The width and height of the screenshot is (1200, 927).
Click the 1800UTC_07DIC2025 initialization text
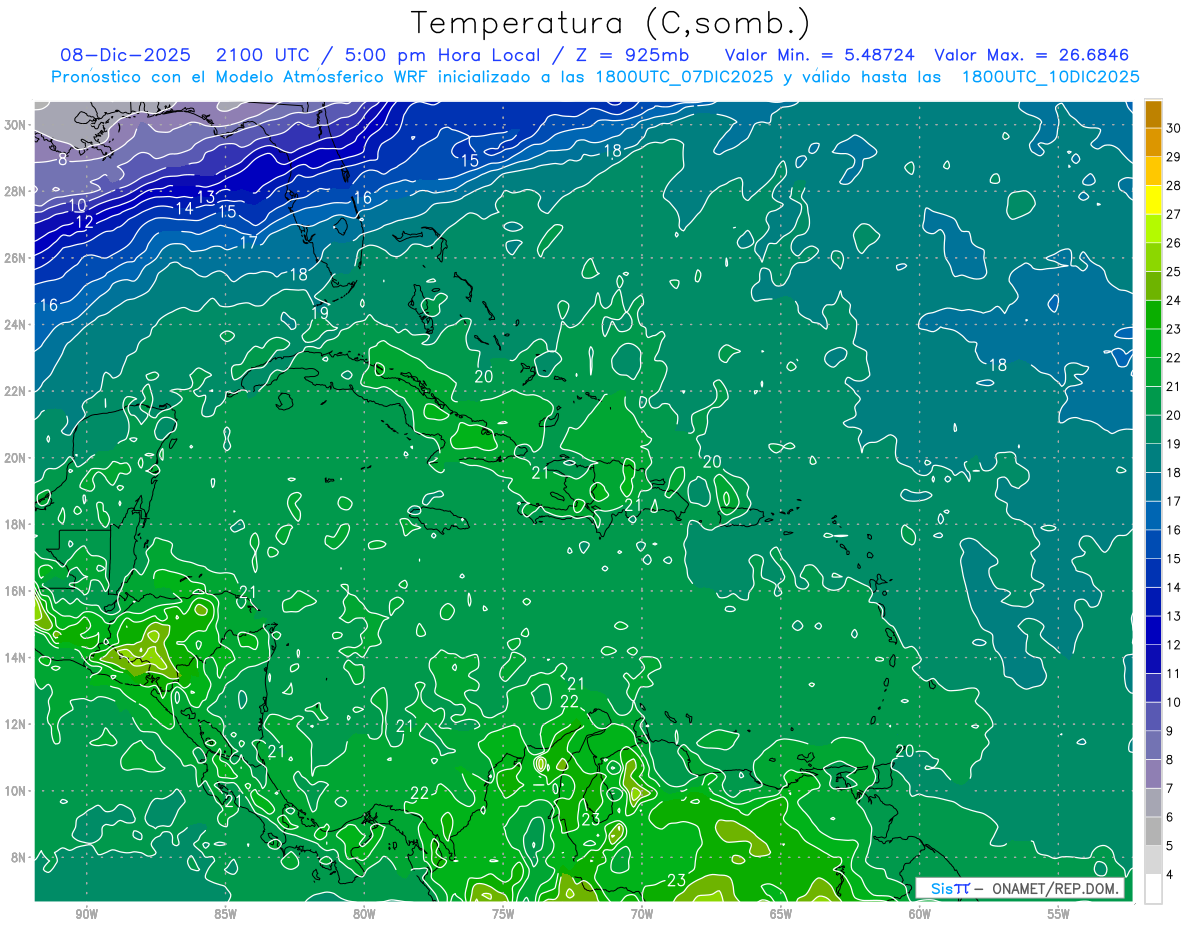[685, 77]
